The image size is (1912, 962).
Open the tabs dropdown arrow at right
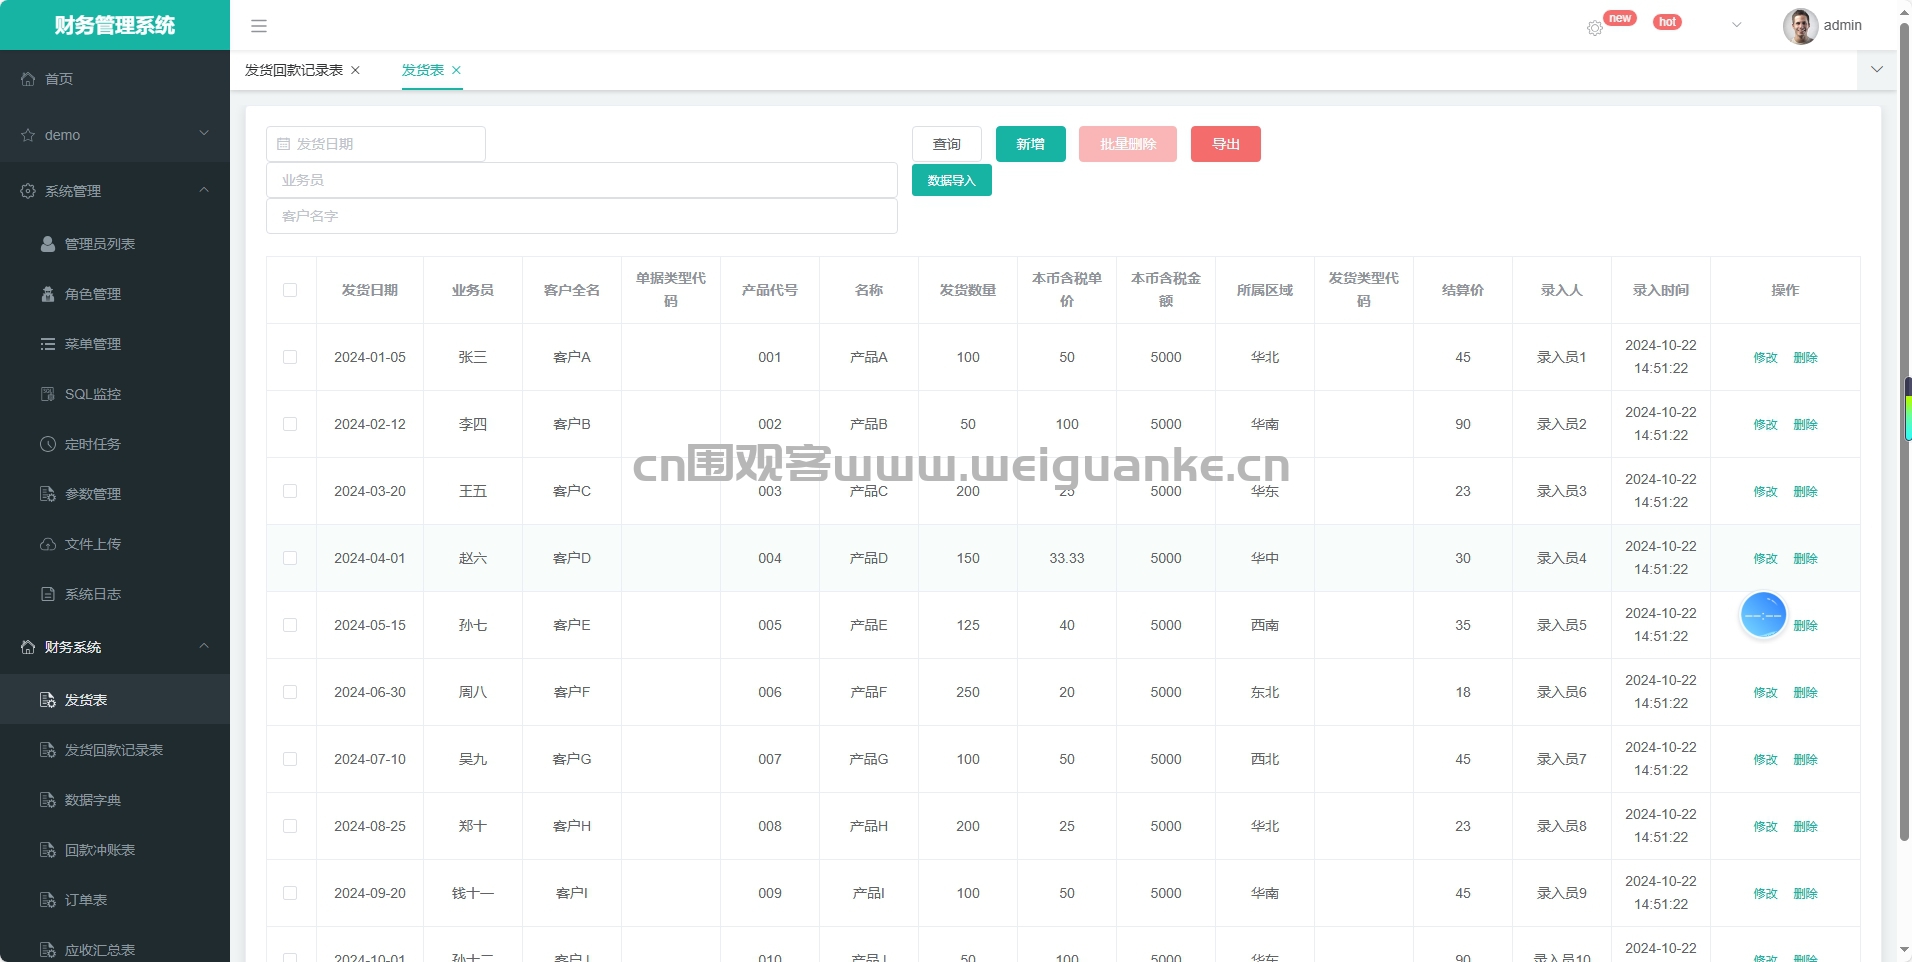click(1877, 70)
